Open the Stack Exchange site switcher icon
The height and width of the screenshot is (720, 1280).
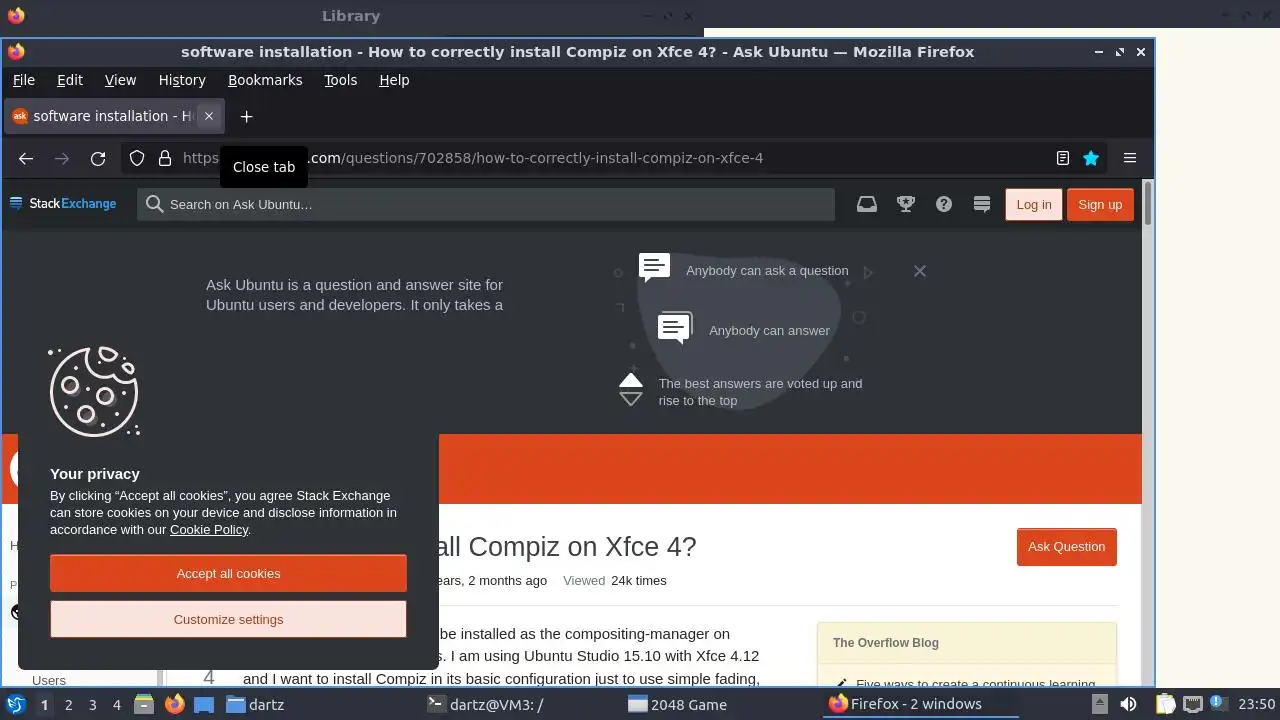(x=982, y=204)
